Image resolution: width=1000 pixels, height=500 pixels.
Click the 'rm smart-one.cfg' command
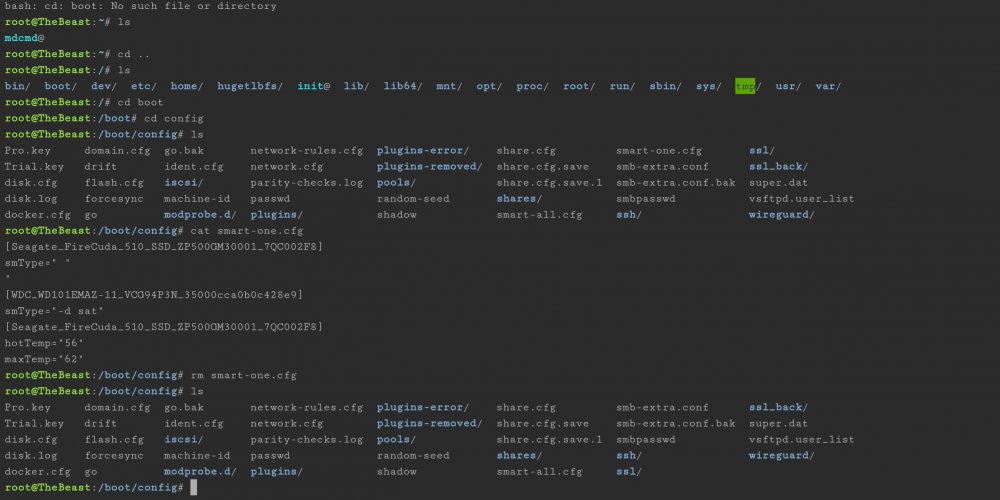tap(244, 375)
